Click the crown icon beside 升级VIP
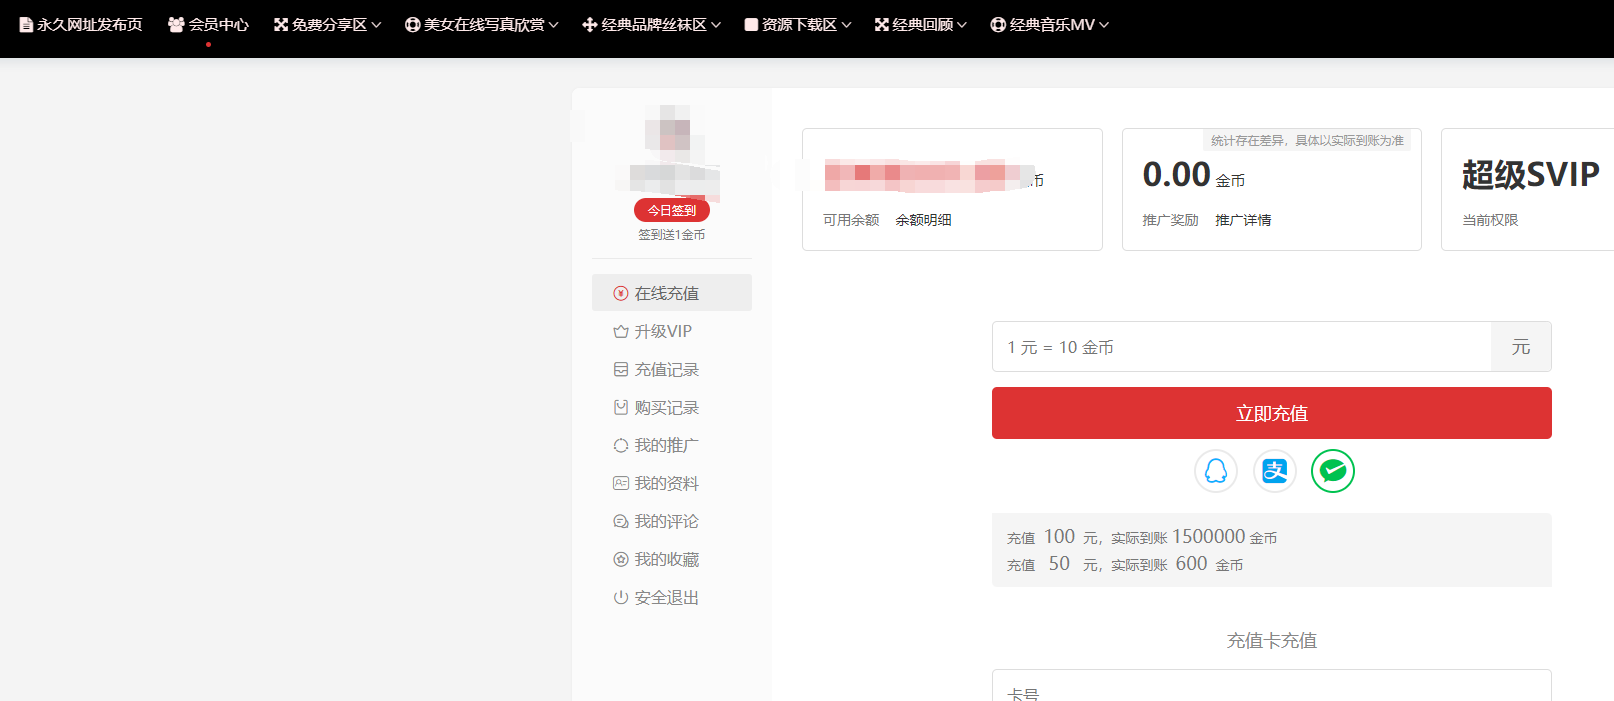Image resolution: width=1614 pixels, height=701 pixels. [621, 331]
